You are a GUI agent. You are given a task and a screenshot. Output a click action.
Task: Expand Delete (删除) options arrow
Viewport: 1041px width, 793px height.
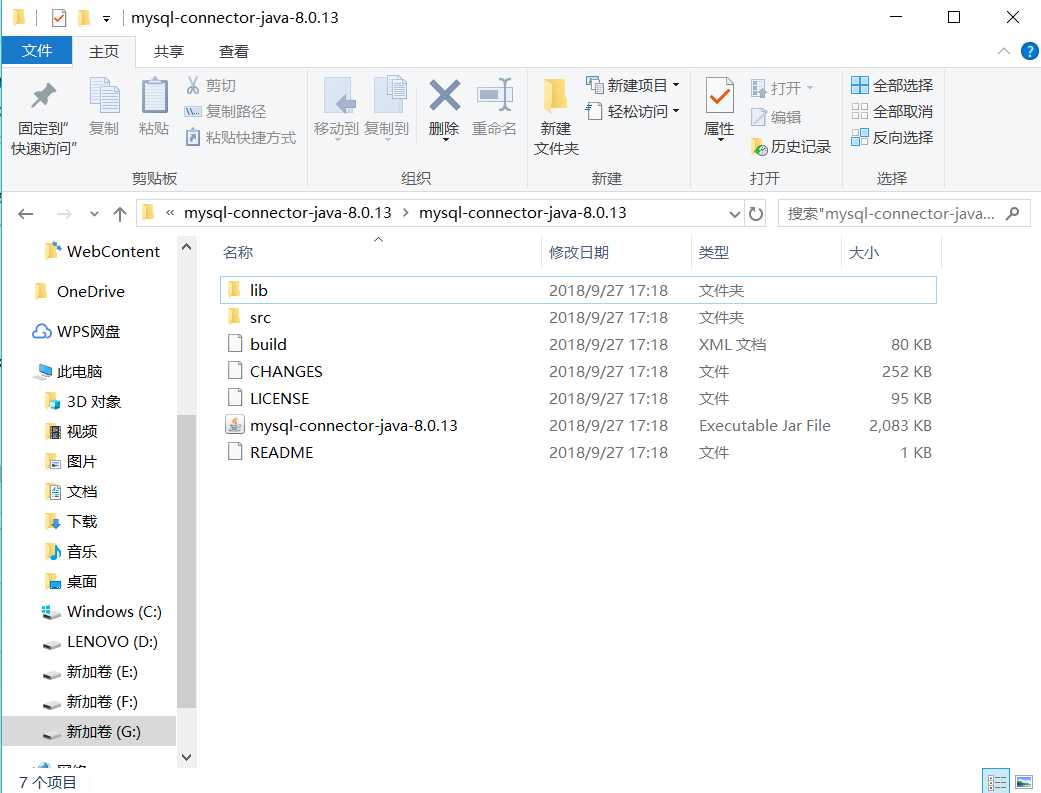(445, 139)
